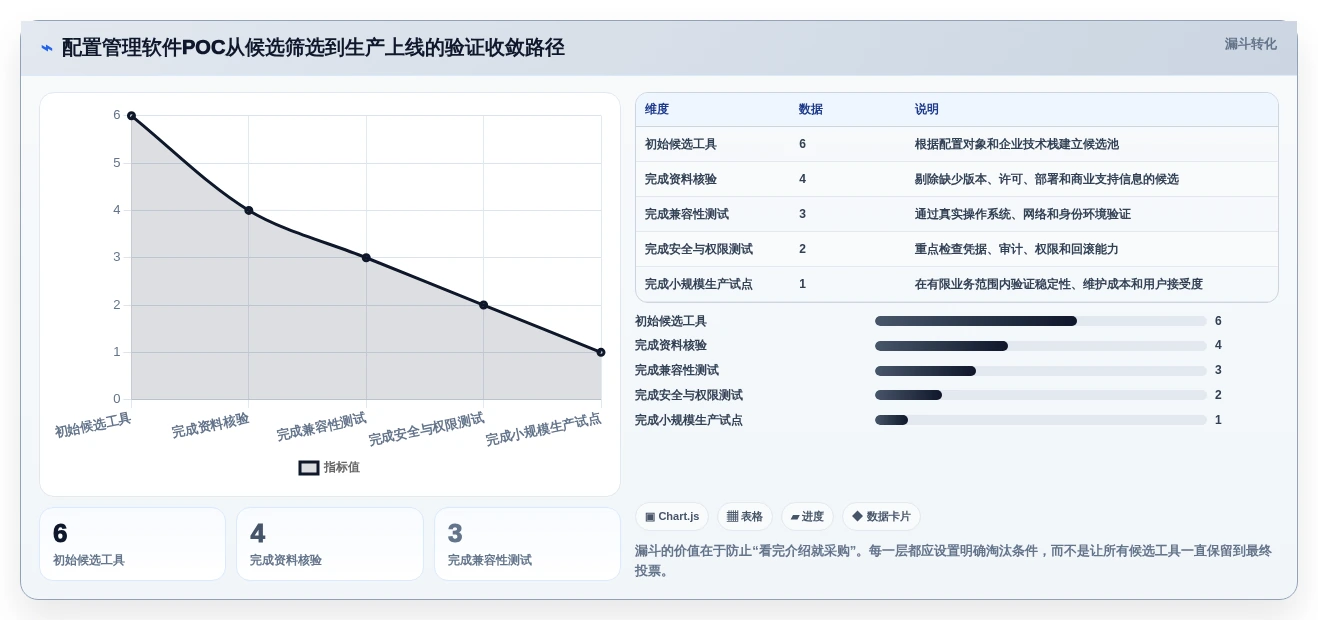Image resolution: width=1318 pixels, height=620 pixels.
Task: Toggle the 指标值 legend swatch
Action: coord(309,467)
